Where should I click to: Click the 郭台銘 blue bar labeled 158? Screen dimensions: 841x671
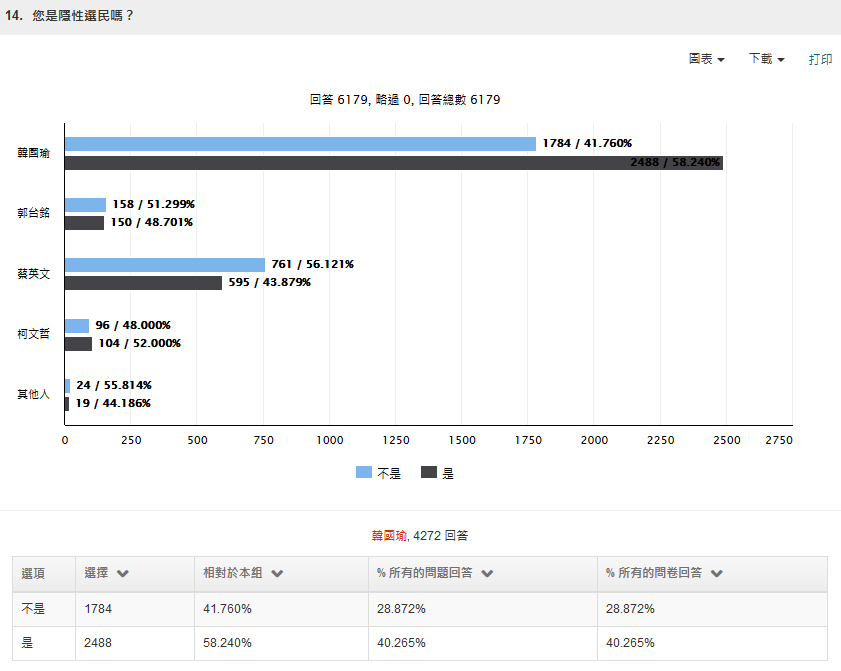click(85, 205)
